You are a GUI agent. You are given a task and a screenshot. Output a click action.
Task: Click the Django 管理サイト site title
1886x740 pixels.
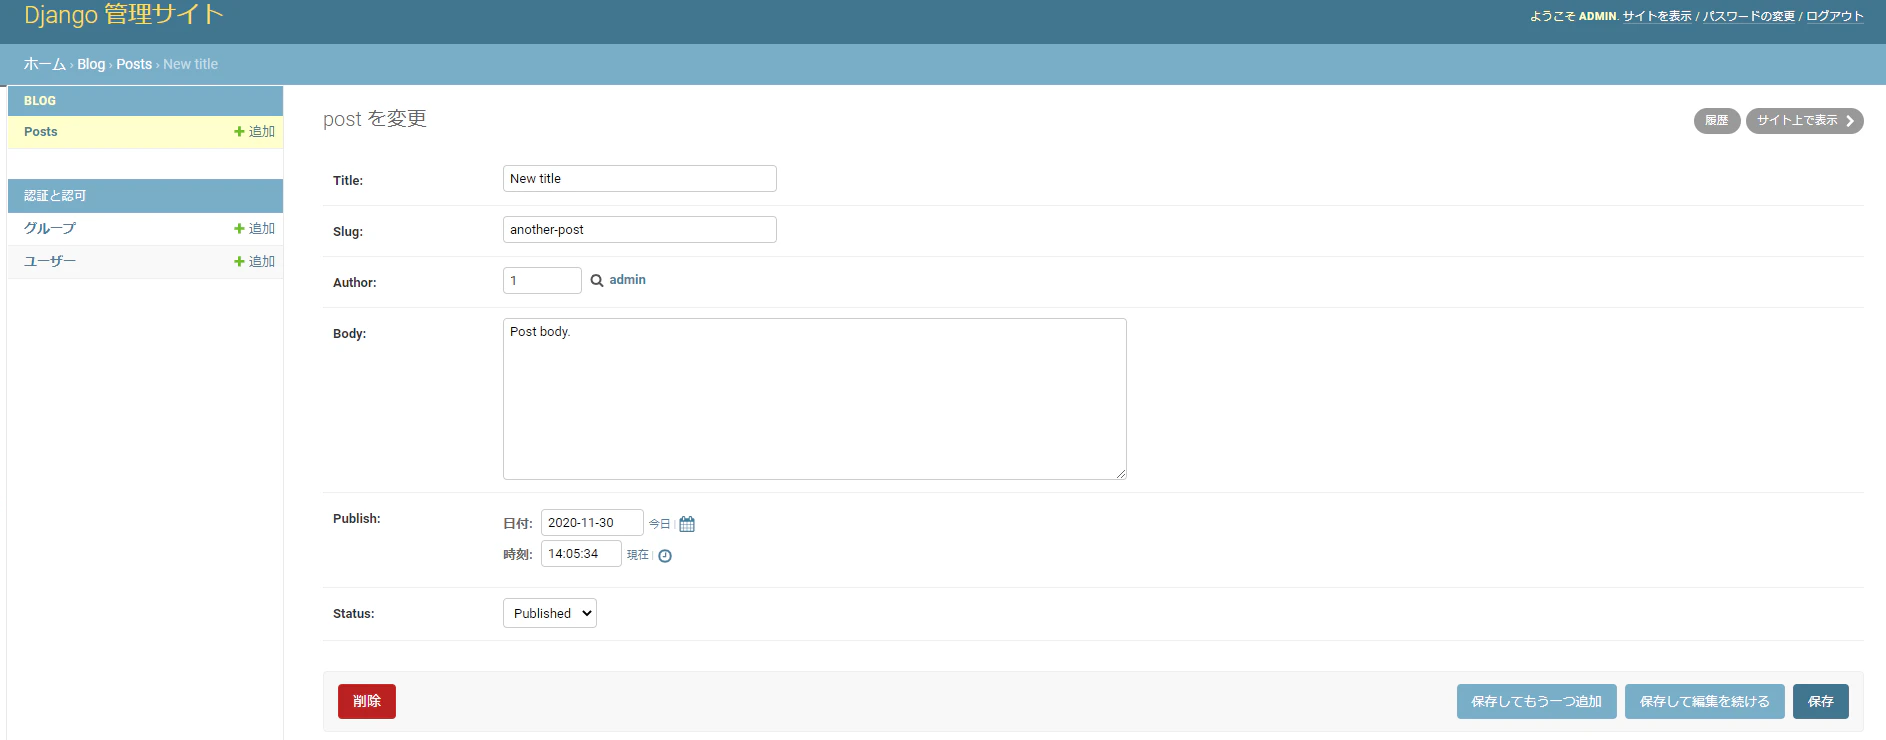click(x=124, y=15)
